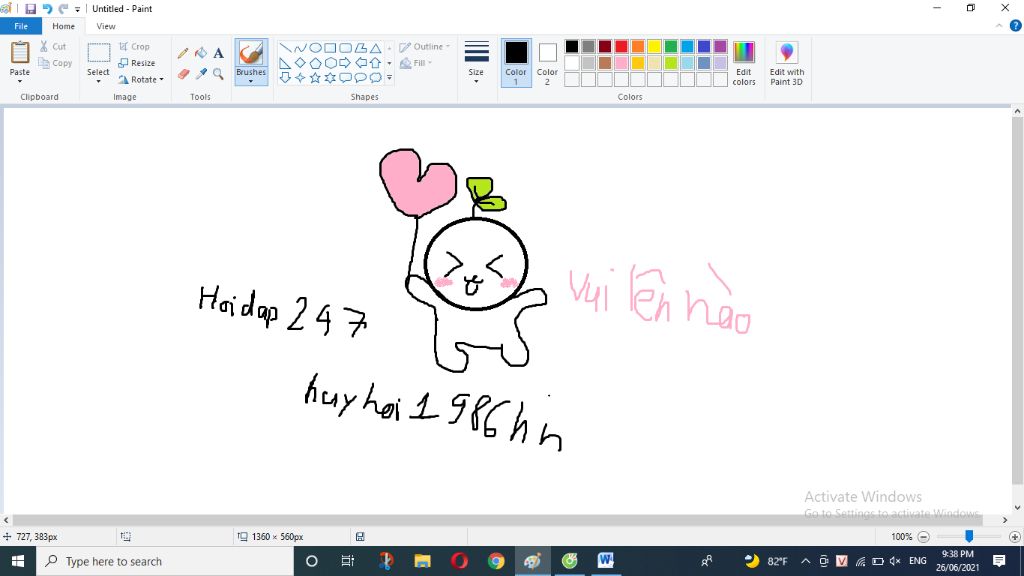Click the Paint Help question mark icon
Image resolution: width=1024 pixels, height=576 pixels.
(1015, 26)
